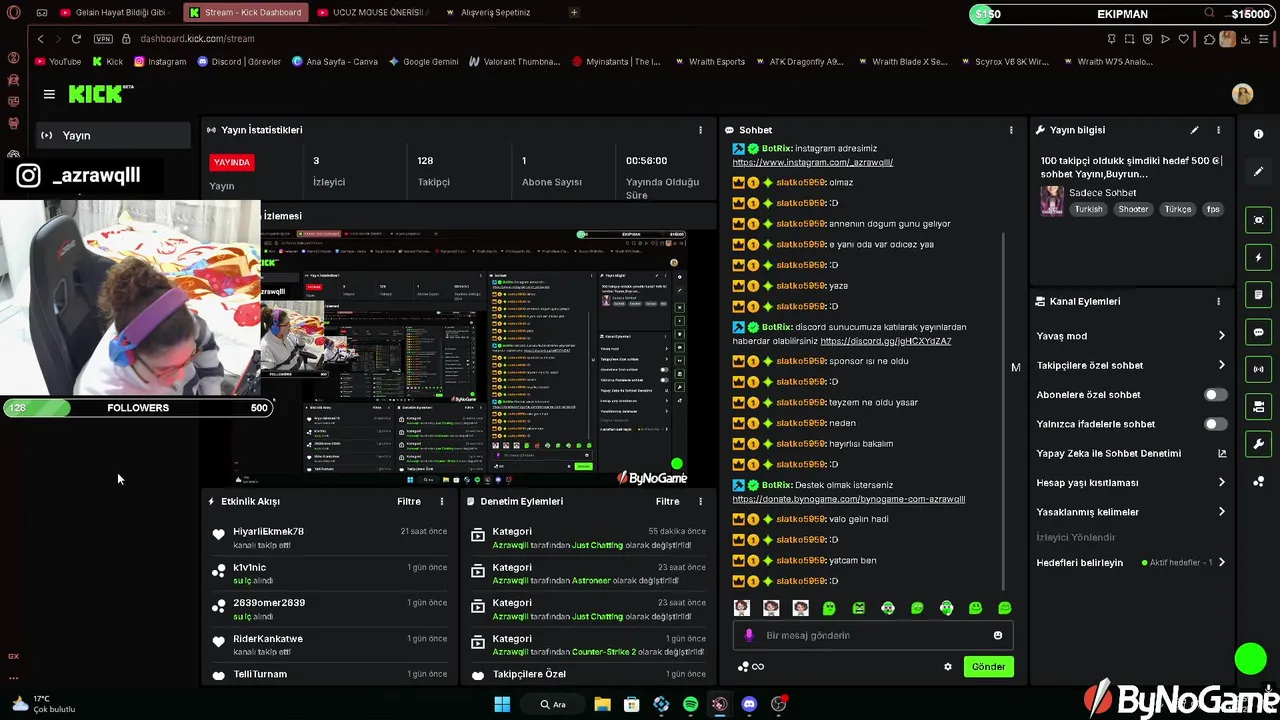
Task: Click the Gönder send button
Action: (x=988, y=667)
